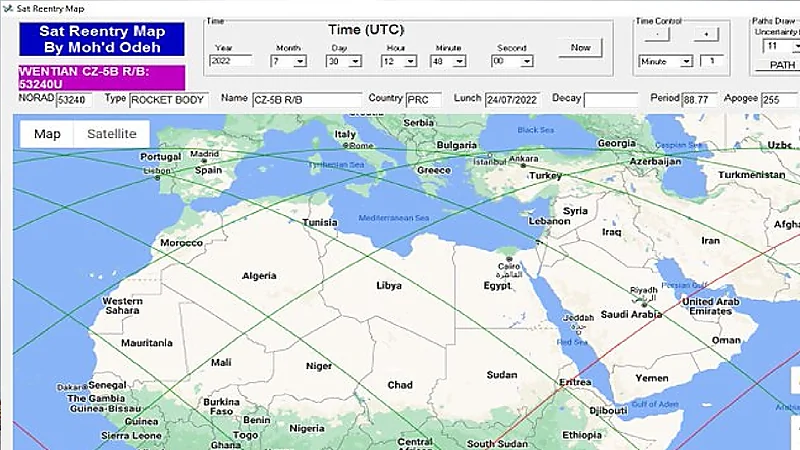The width and height of the screenshot is (800, 450).
Task: Click the Mediterranean Sea label
Action: pos(393,218)
